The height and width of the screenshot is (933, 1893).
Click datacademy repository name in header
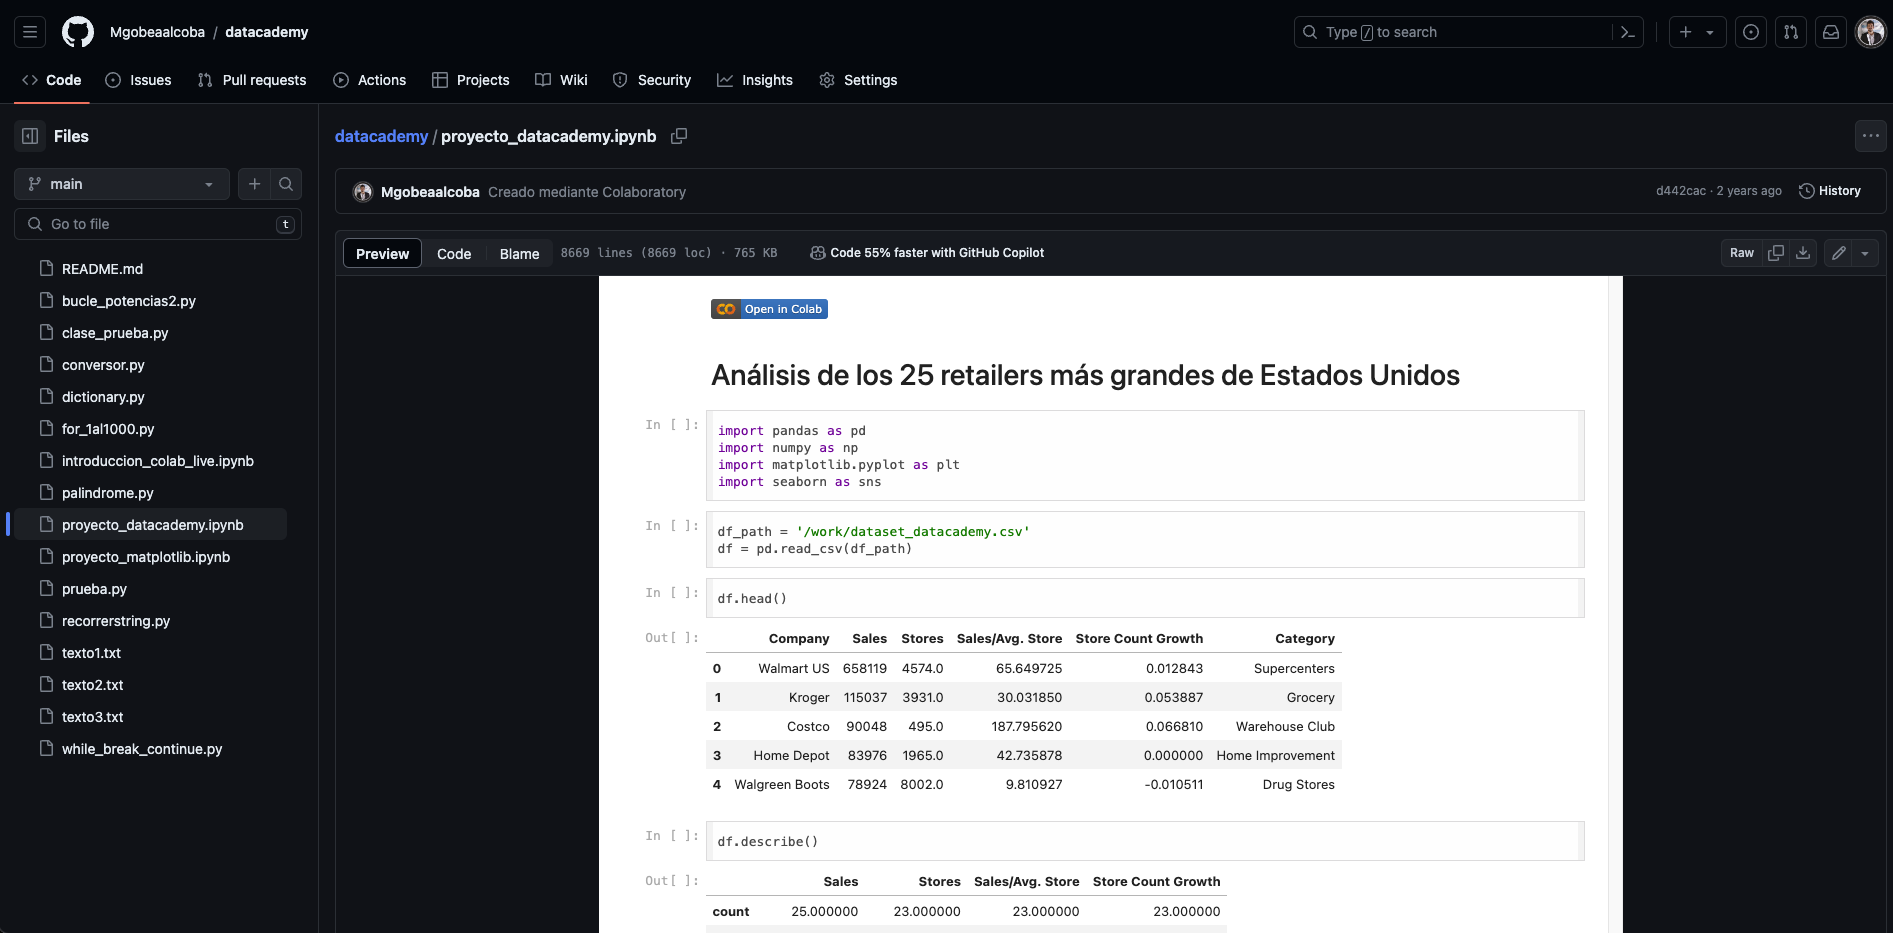click(x=267, y=32)
